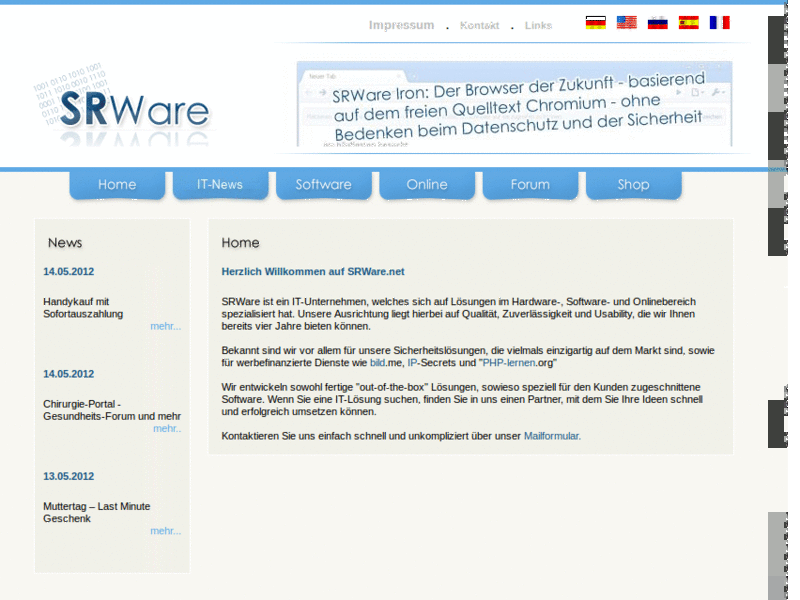
Task: Click the 'Herzlich Willkommen auf SRWare.net' heading
Action: pyautogui.click(x=313, y=271)
